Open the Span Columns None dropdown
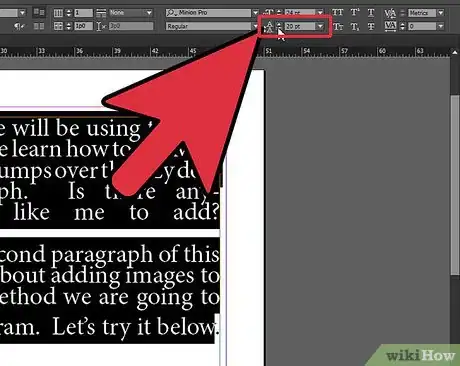This screenshot has width=460, height=366. [149, 13]
